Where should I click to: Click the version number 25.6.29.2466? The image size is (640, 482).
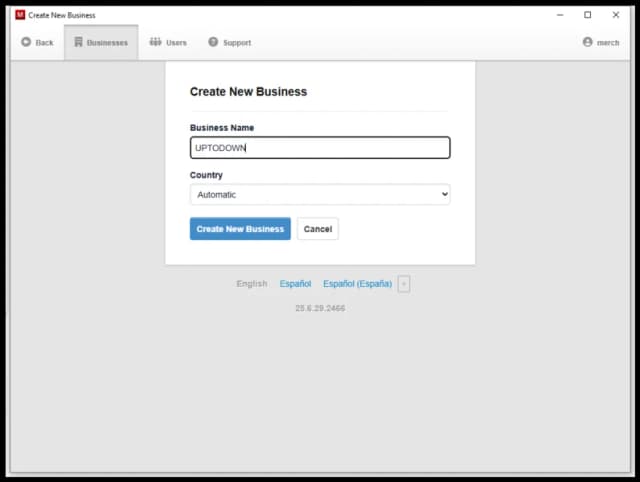click(x=320, y=308)
